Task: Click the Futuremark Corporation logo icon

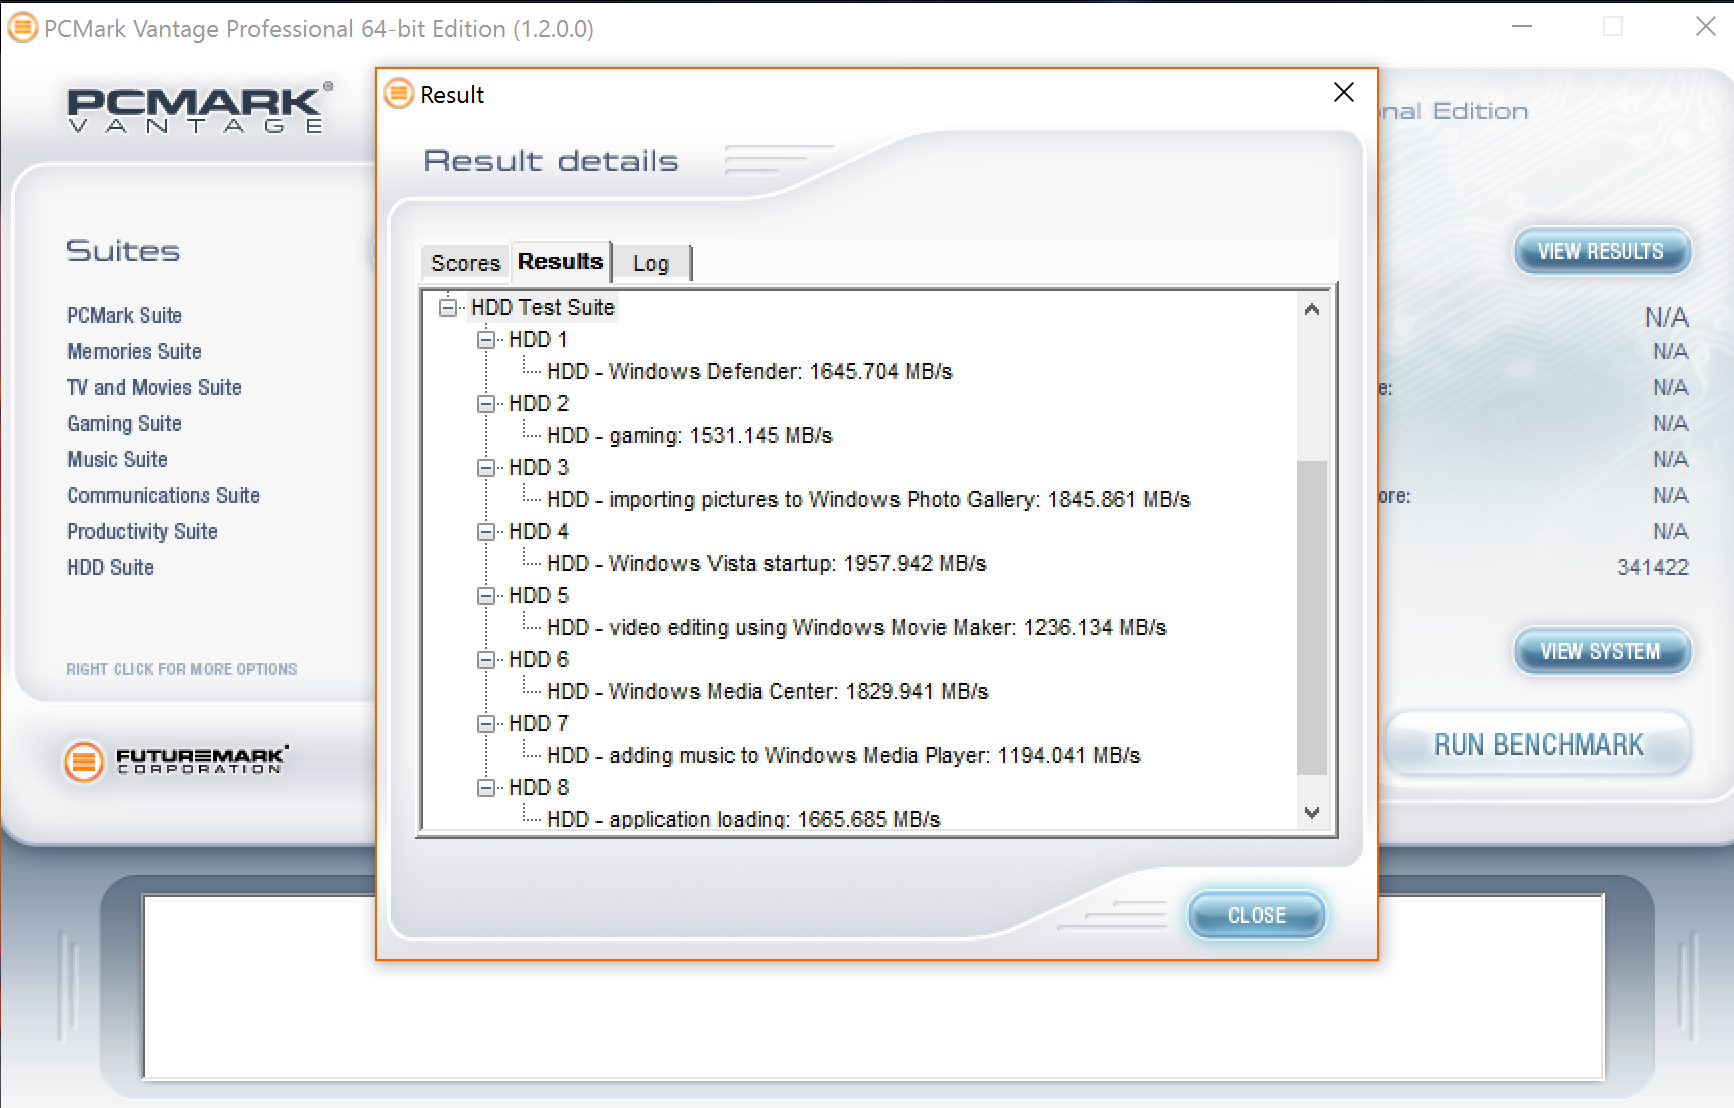Action: tap(84, 762)
